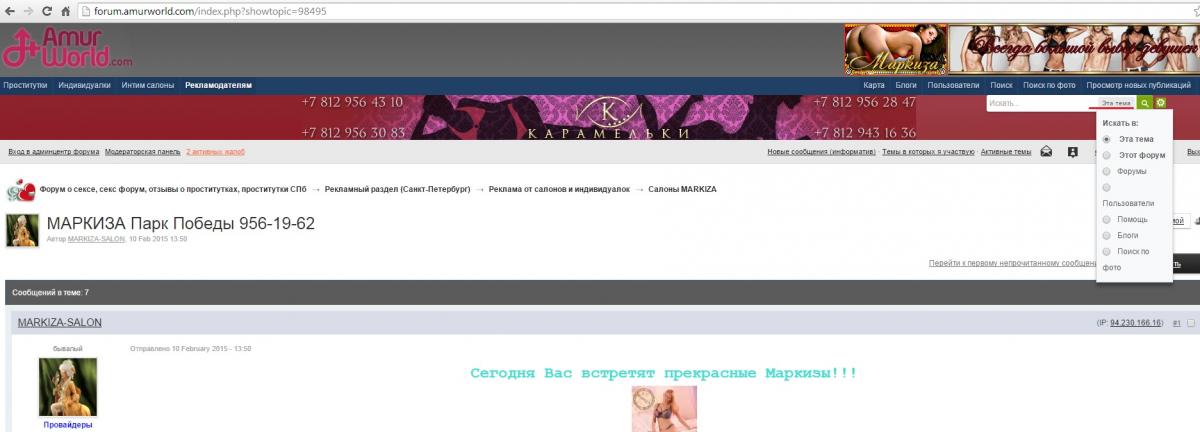This screenshot has width=1200, height=432.
Task: Tick the checkbox next to post #1
Action: (x=1190, y=323)
